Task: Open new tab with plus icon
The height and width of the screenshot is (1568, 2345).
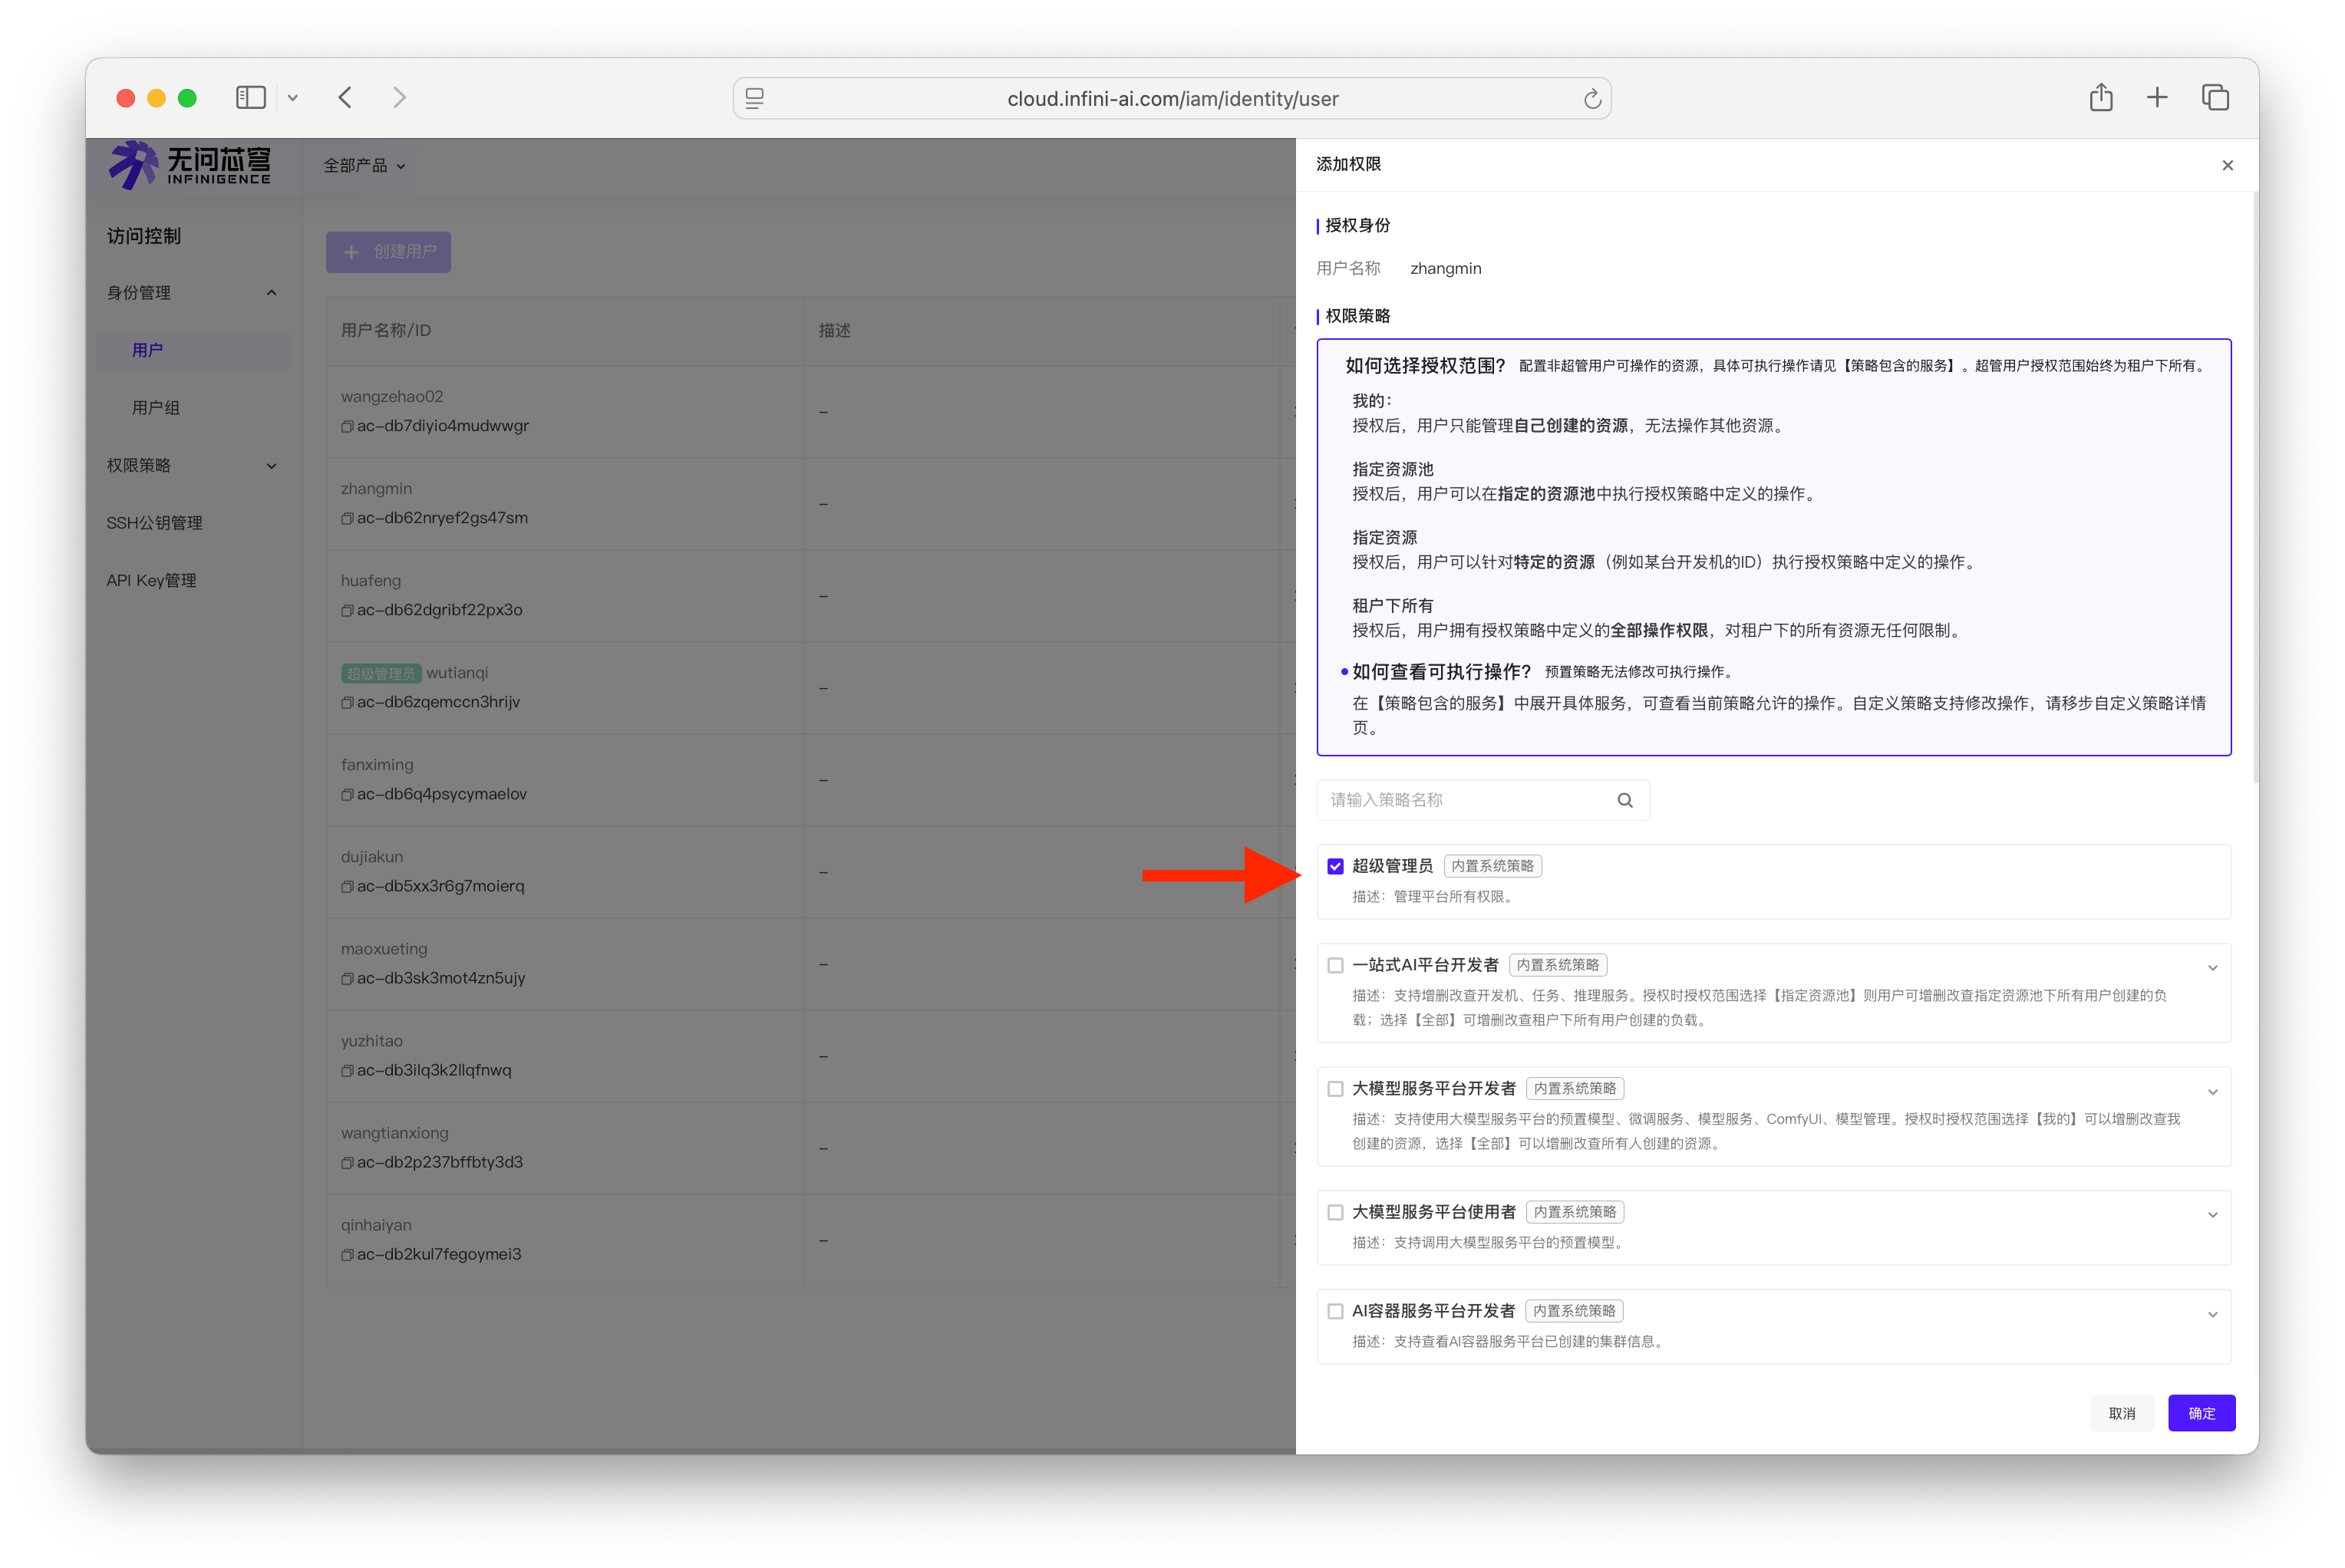Action: point(2157,98)
